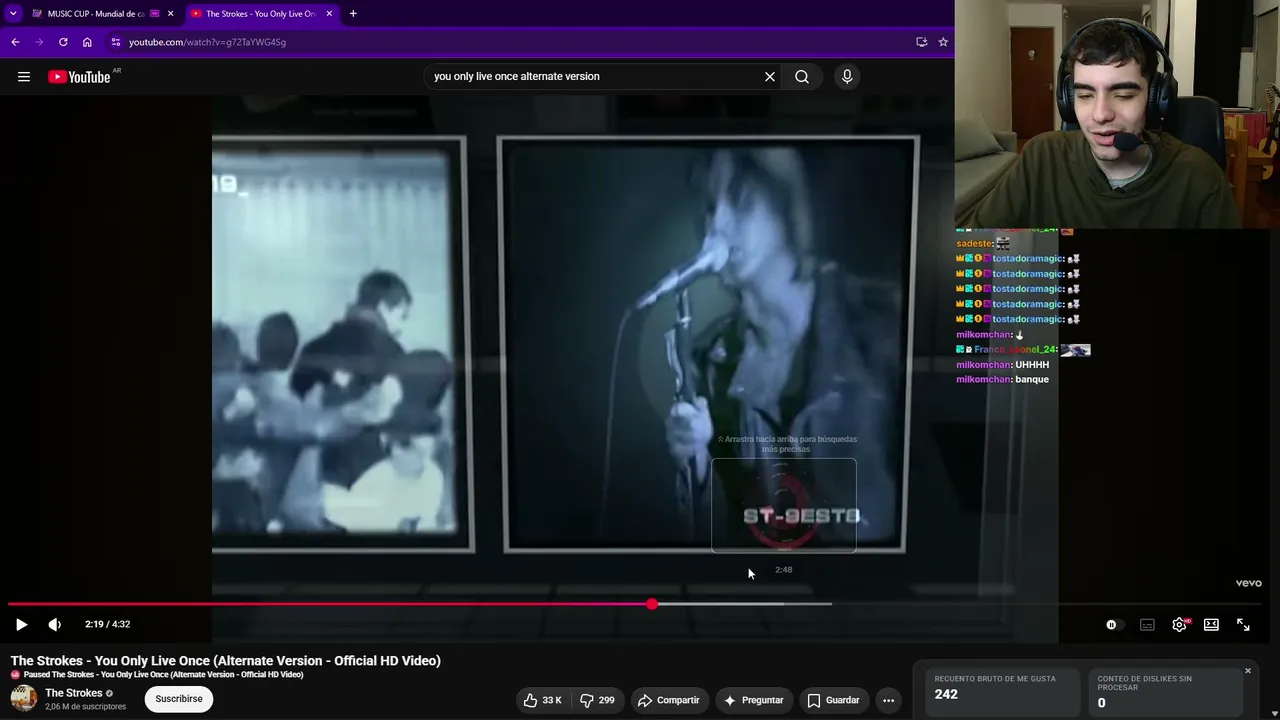Open a new browser tab
1280x720 pixels.
point(353,14)
